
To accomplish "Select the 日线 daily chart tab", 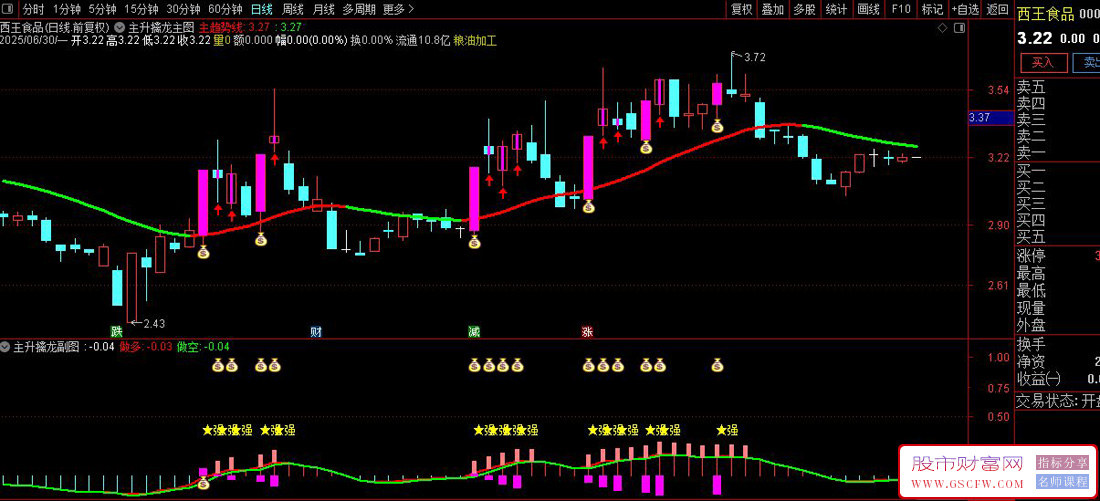I will 262,10.
